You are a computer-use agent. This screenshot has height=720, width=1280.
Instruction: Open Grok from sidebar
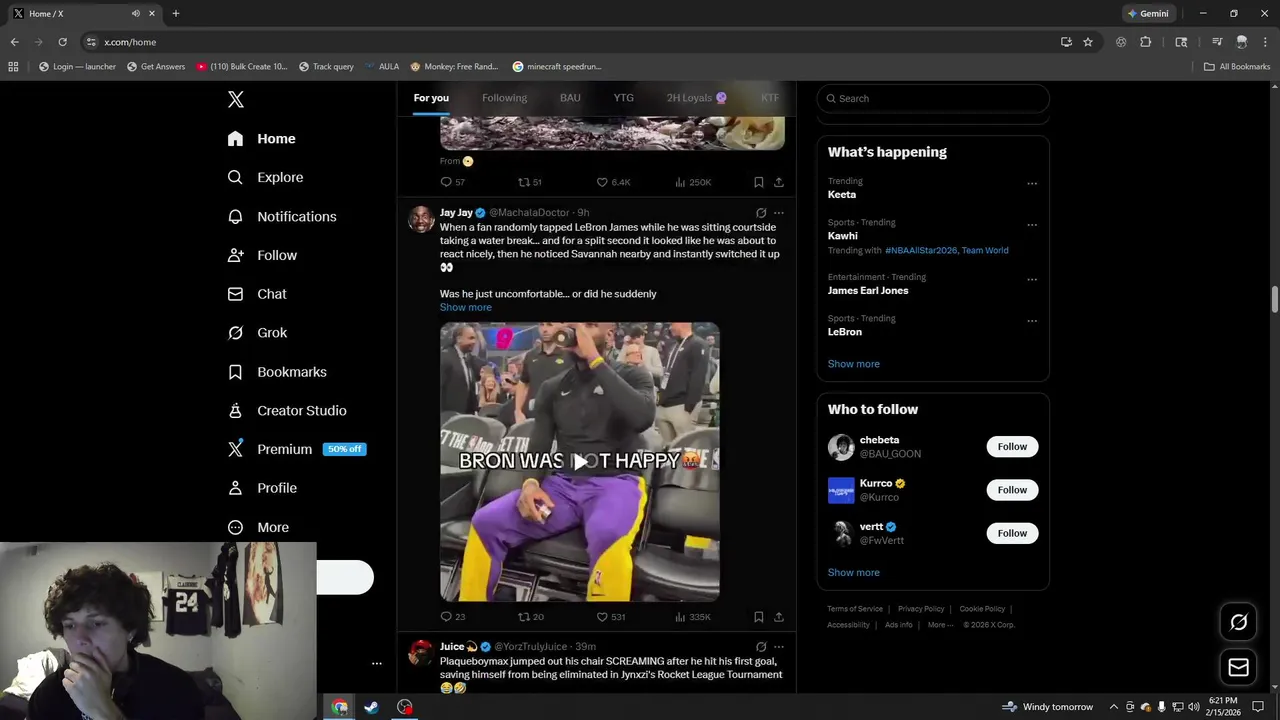(x=257, y=333)
